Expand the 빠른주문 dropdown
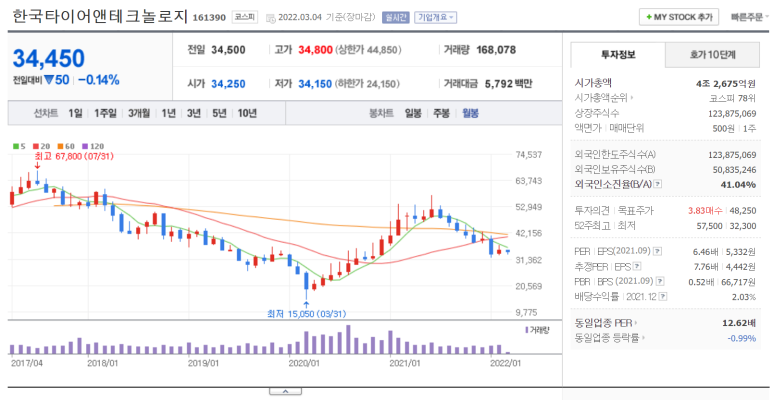 (x=750, y=17)
